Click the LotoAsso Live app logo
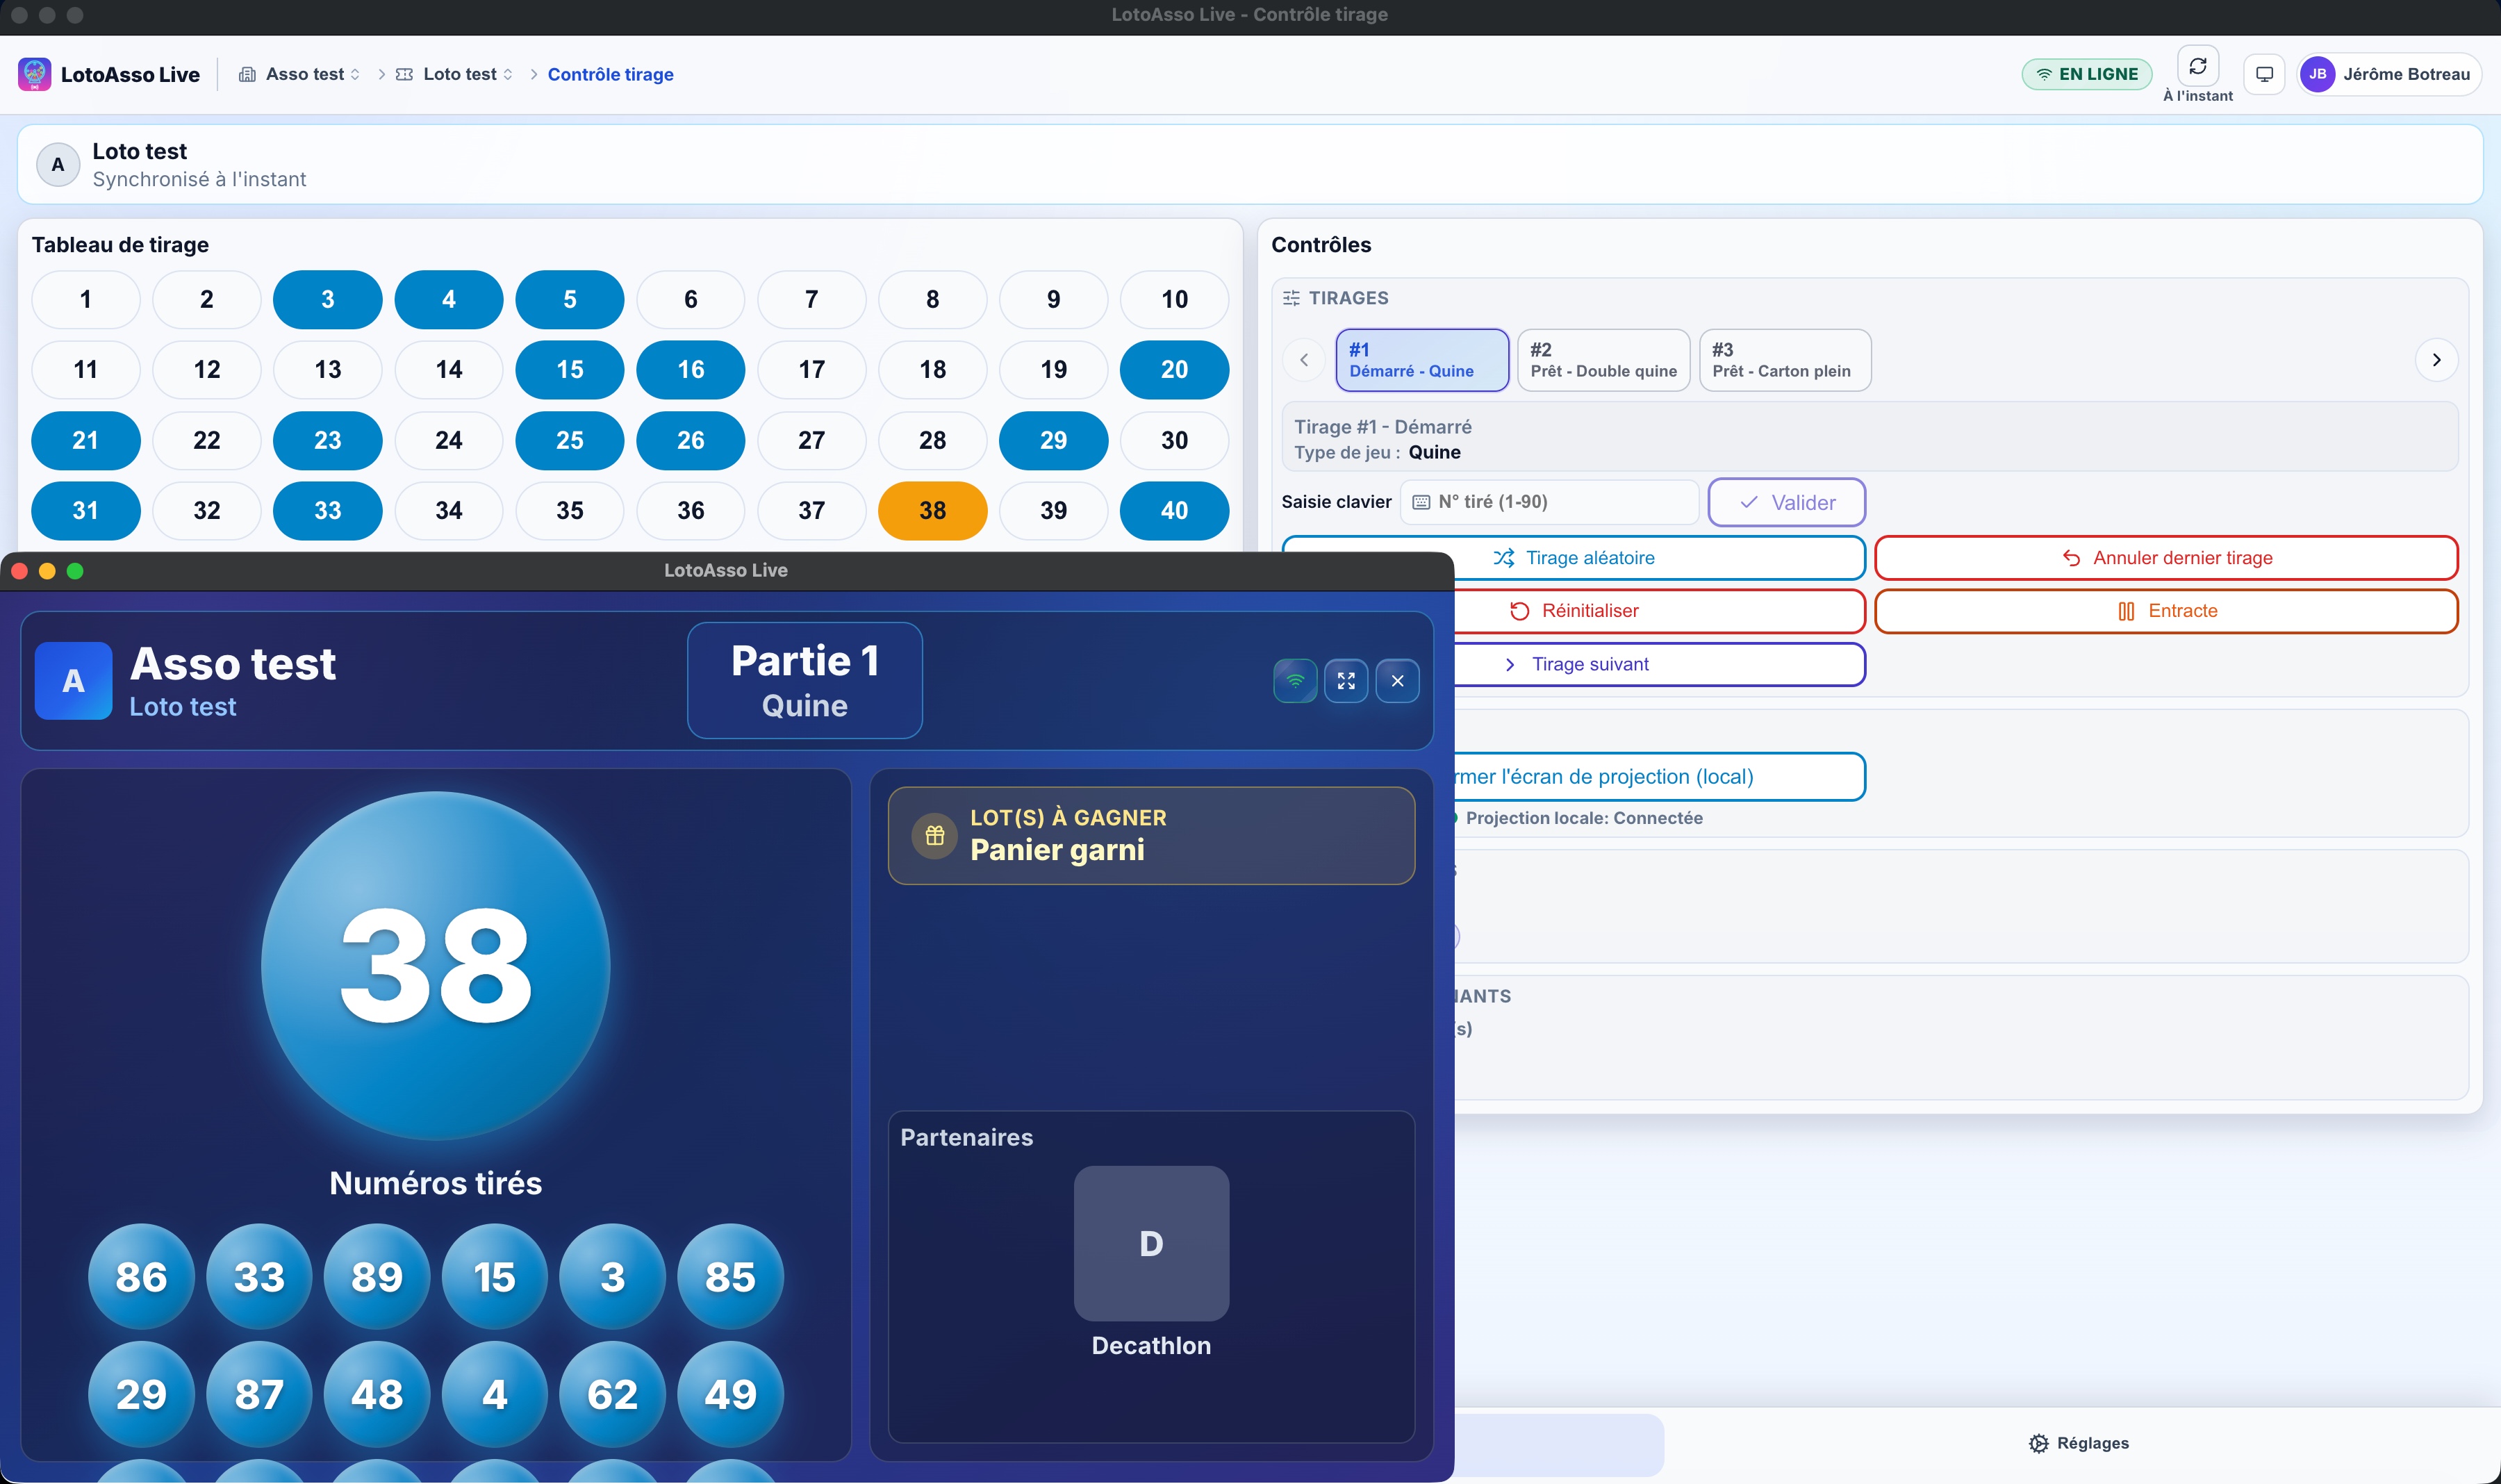Image resolution: width=2501 pixels, height=1484 pixels. click(x=34, y=74)
